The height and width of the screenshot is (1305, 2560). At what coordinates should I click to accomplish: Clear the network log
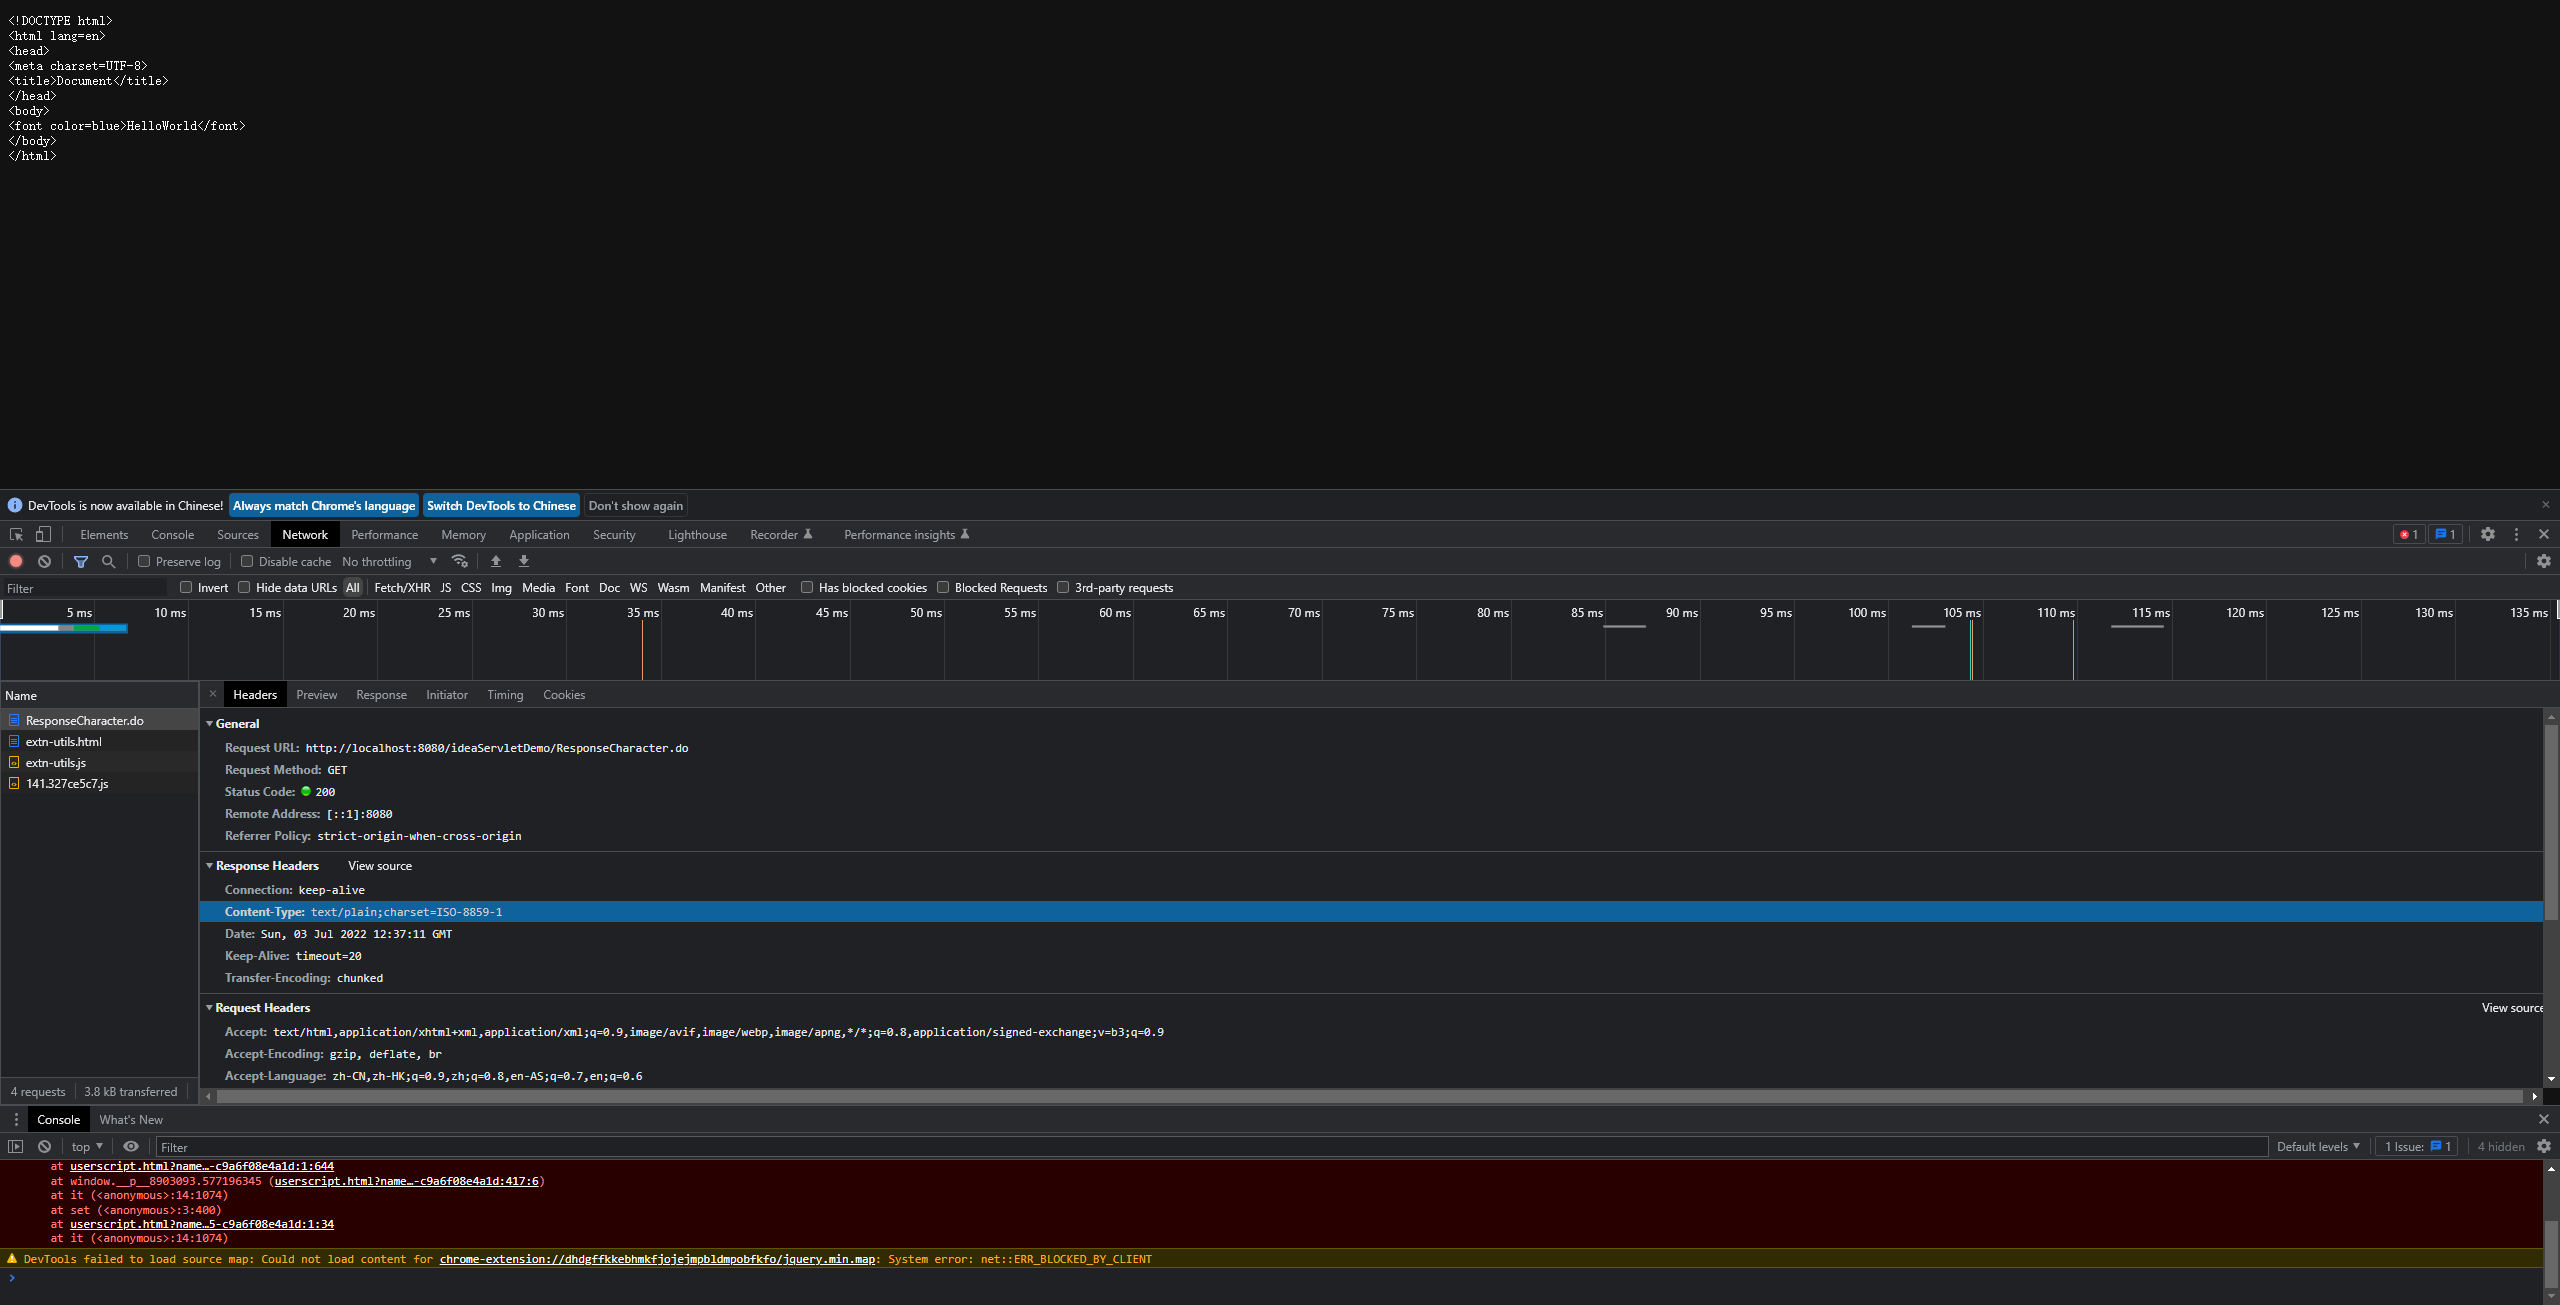[x=44, y=562]
